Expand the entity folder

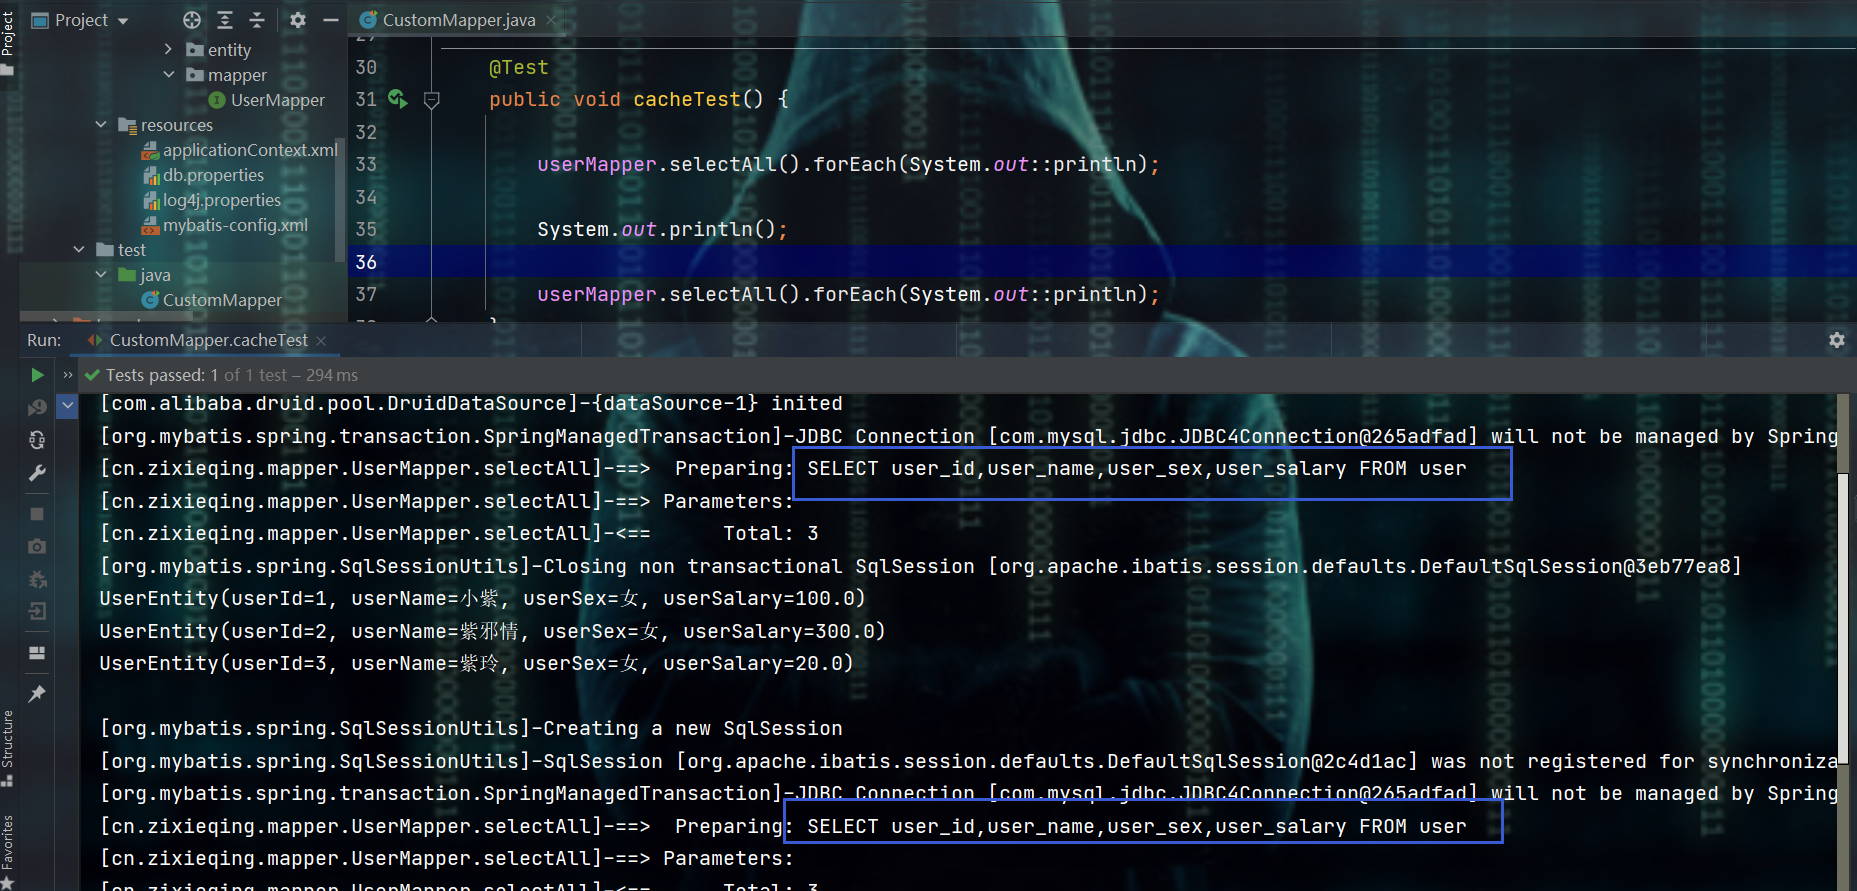[x=168, y=49]
